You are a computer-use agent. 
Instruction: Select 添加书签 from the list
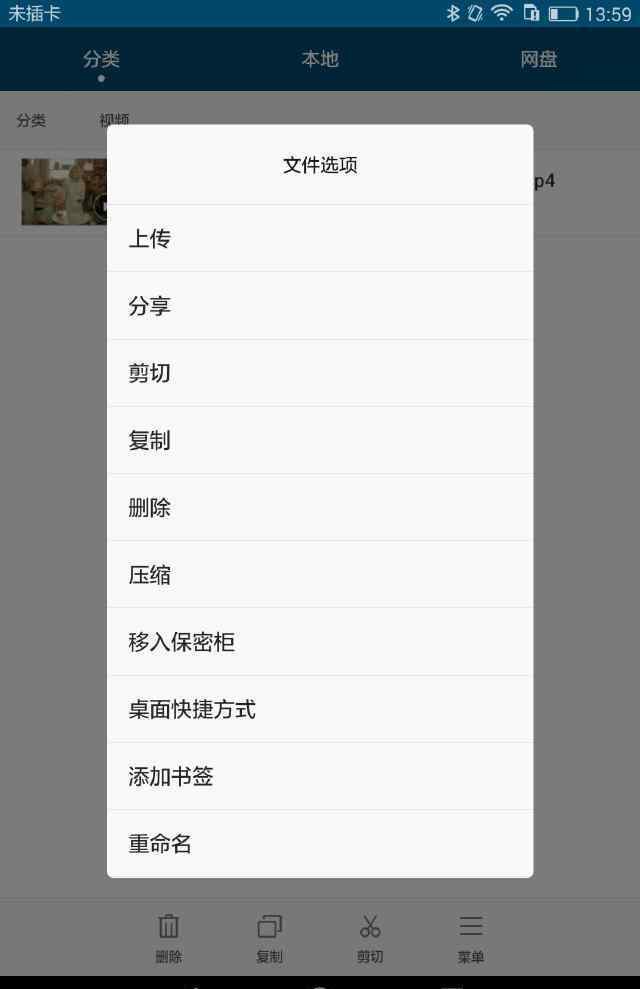click(320, 776)
